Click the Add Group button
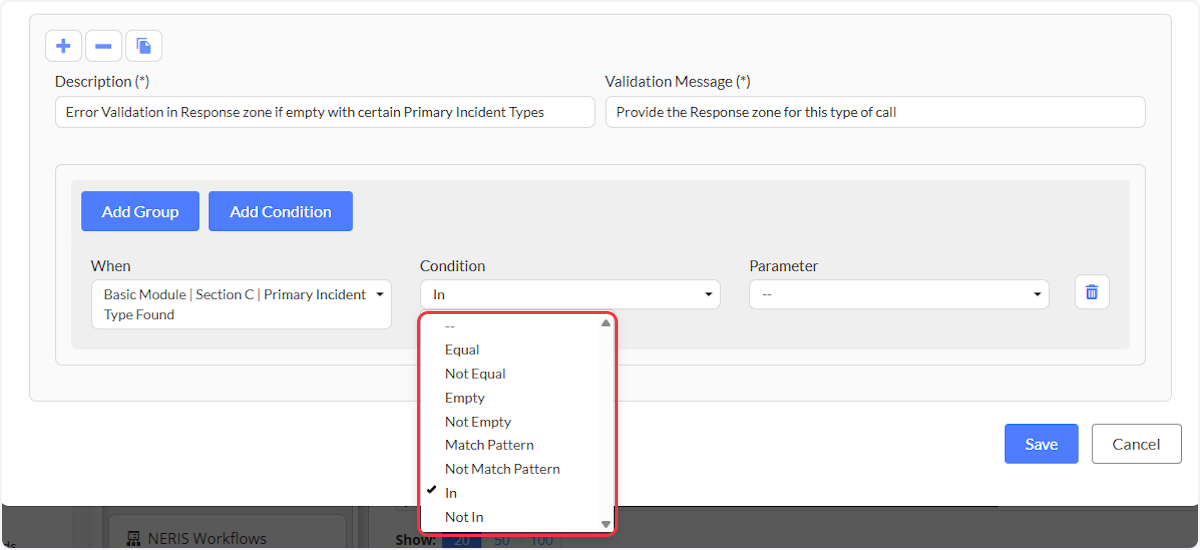The height and width of the screenshot is (550, 1200). pos(140,211)
